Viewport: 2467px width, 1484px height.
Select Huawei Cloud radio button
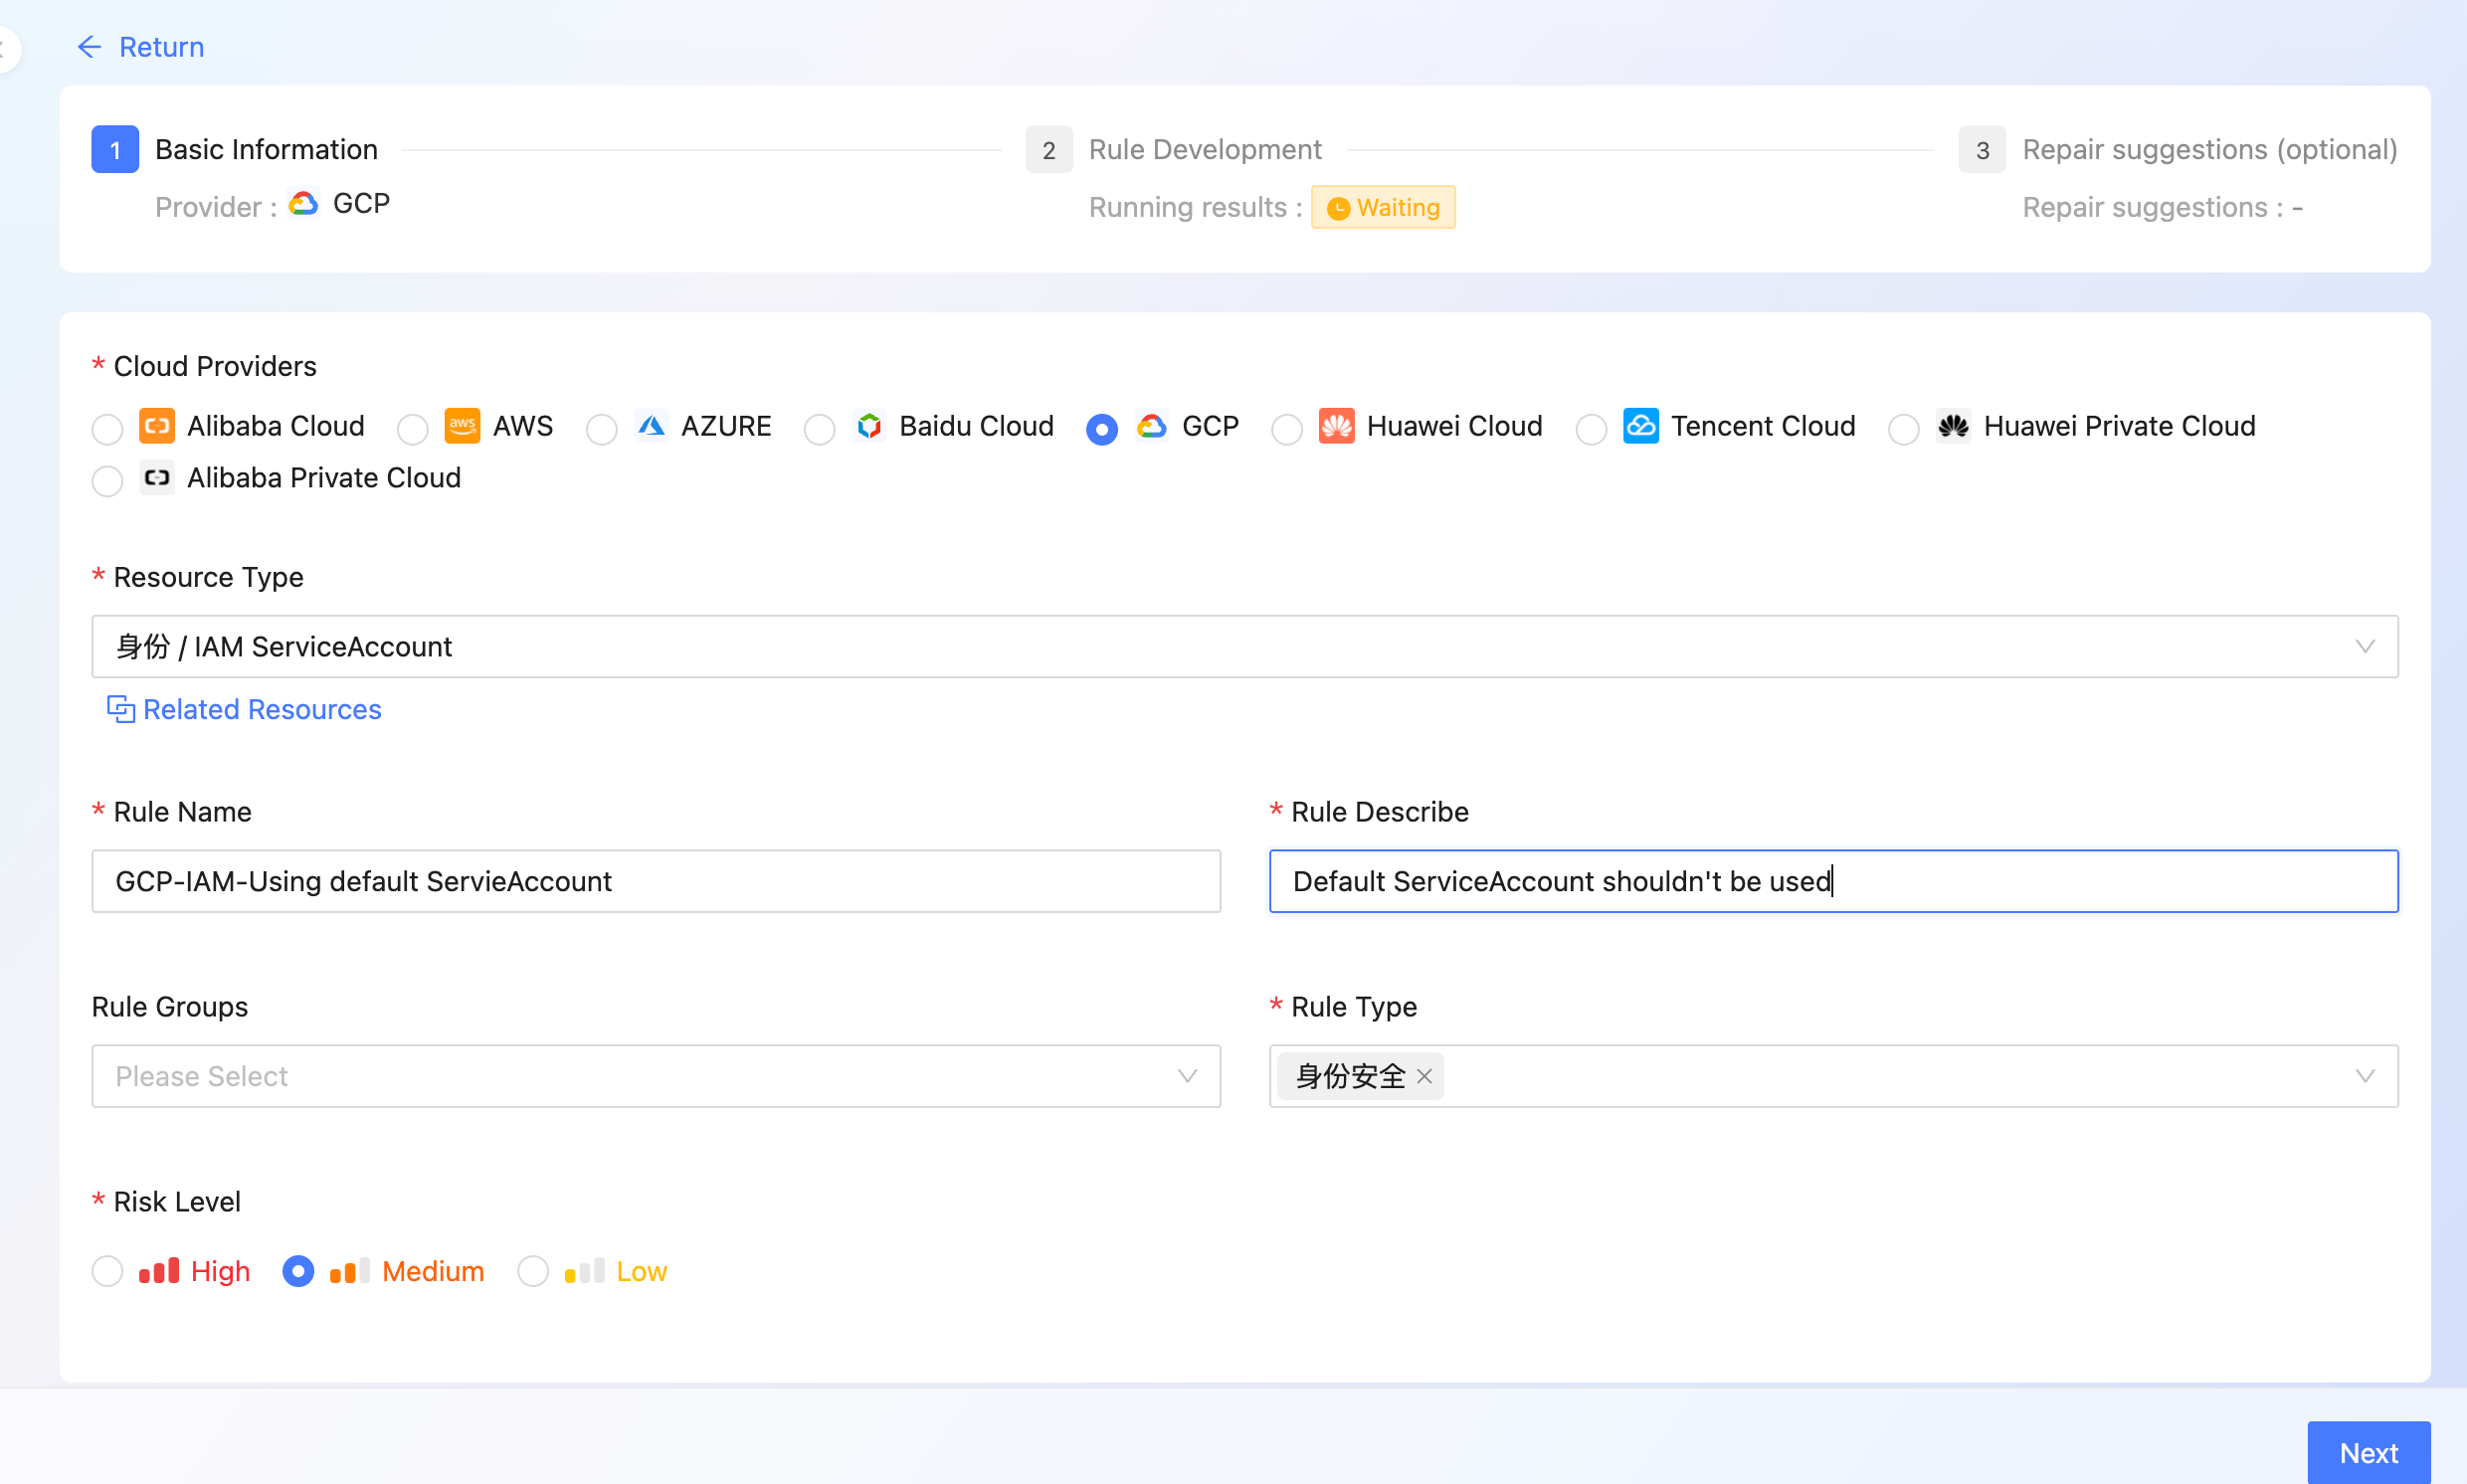[1286, 429]
